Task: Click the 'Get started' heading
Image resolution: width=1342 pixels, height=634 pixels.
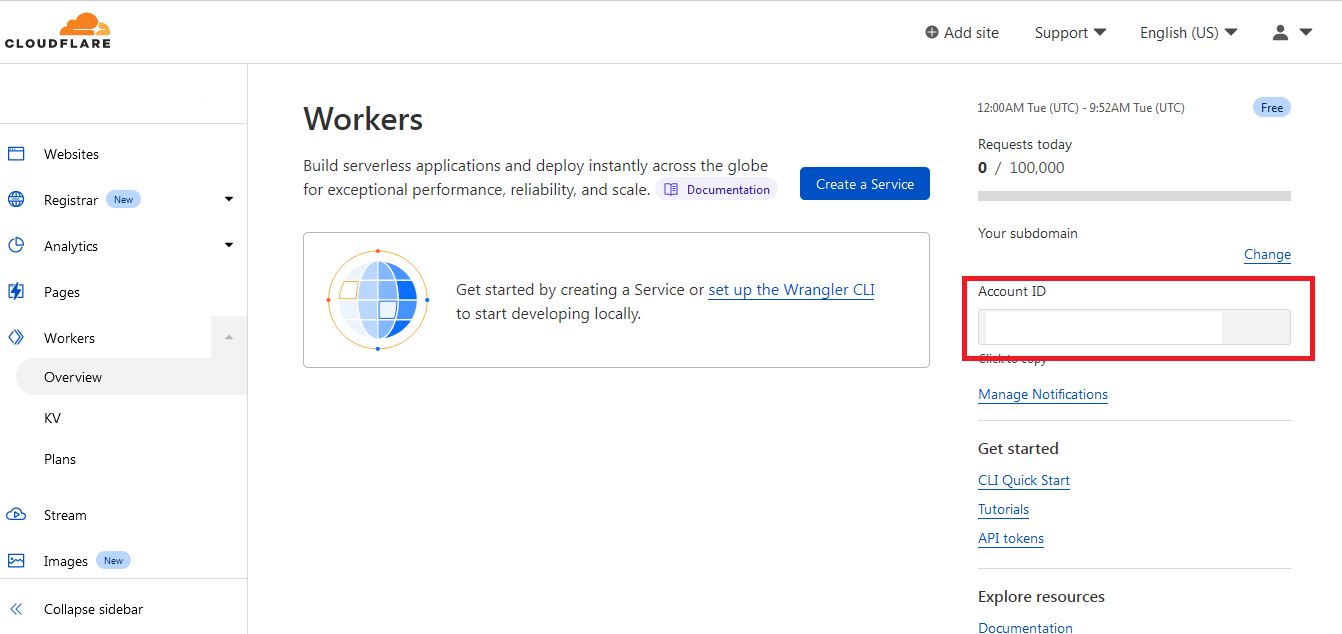Action: click(x=1018, y=448)
